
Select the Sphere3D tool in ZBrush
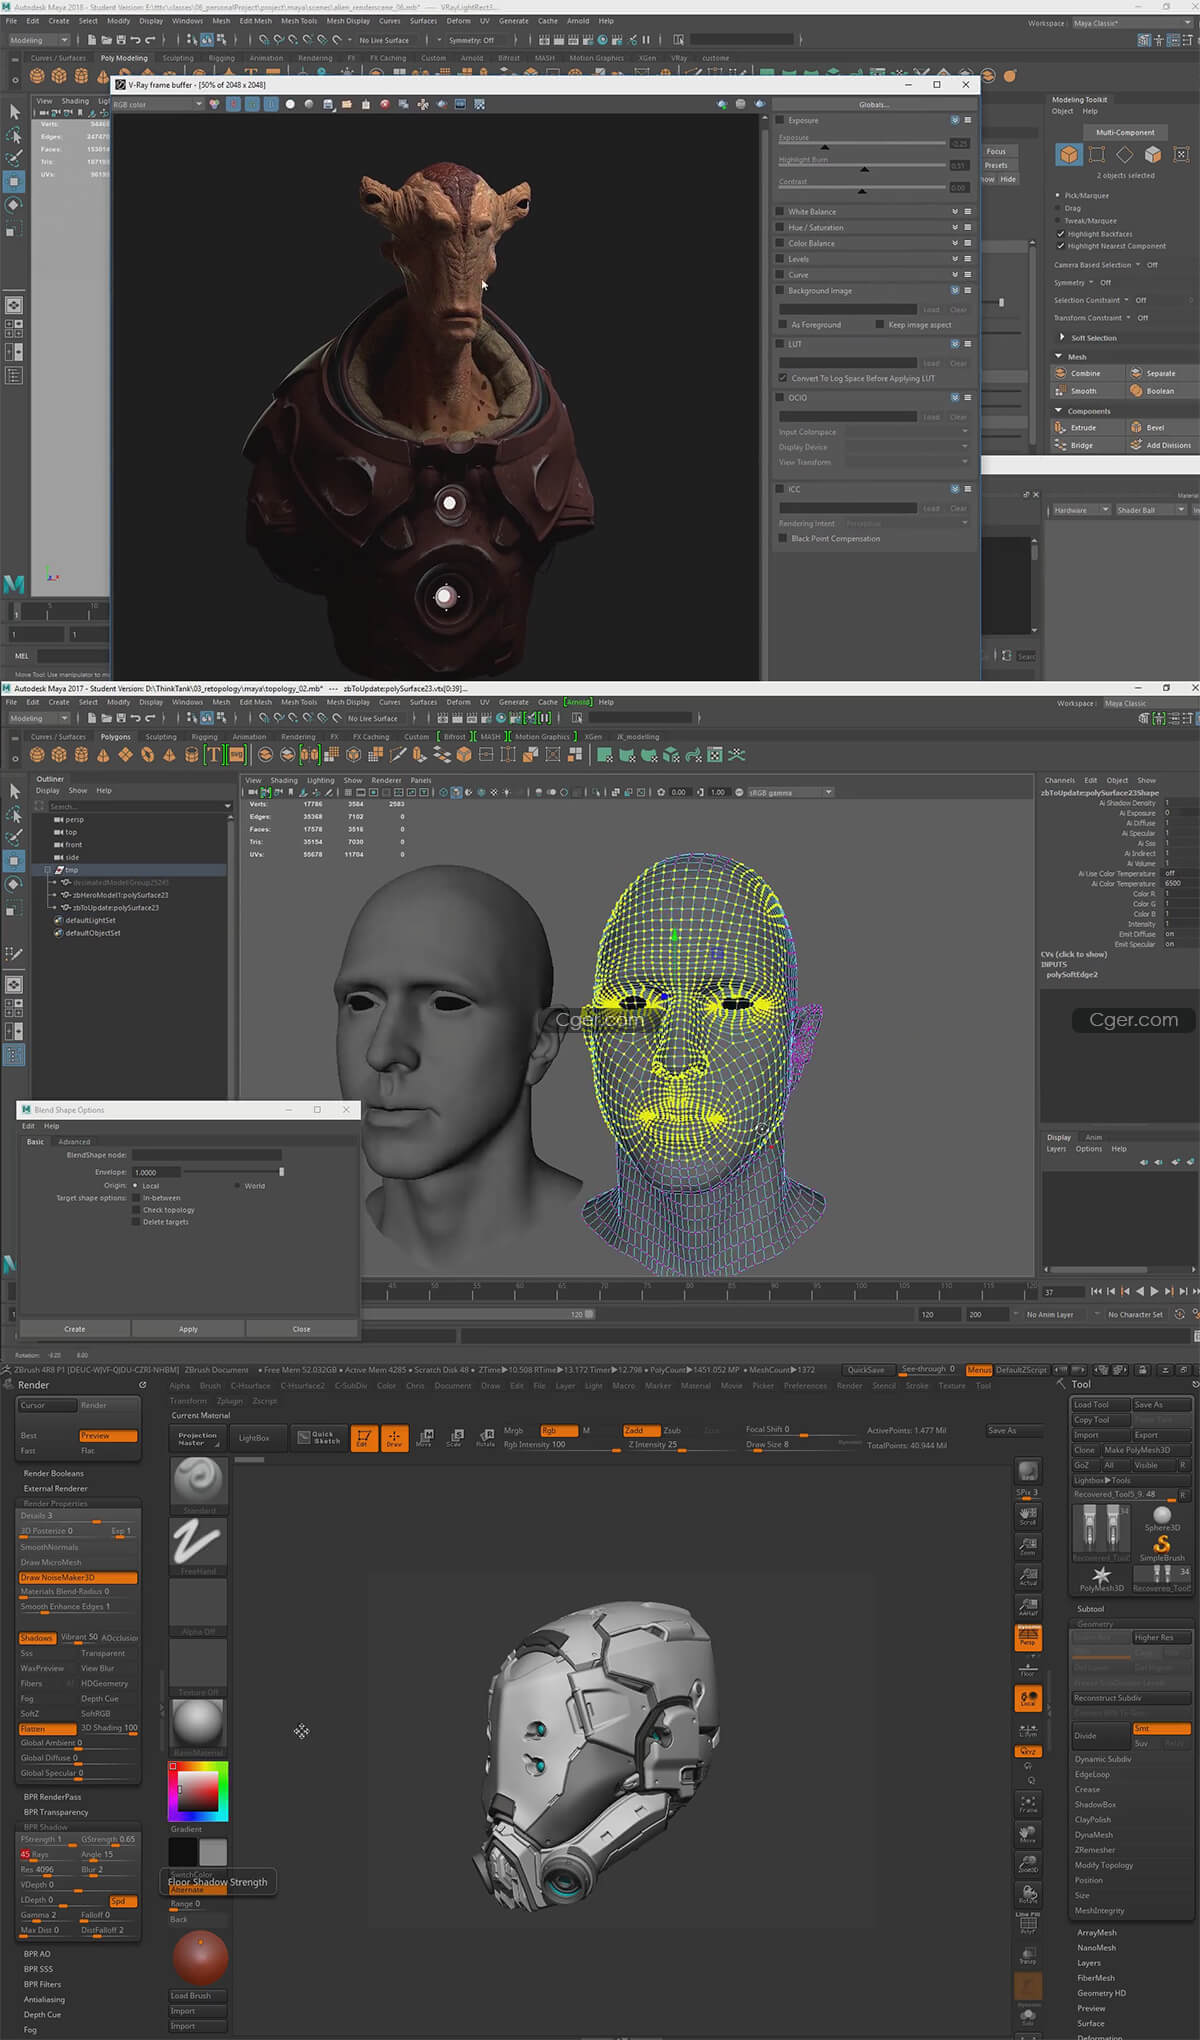point(1162,1520)
